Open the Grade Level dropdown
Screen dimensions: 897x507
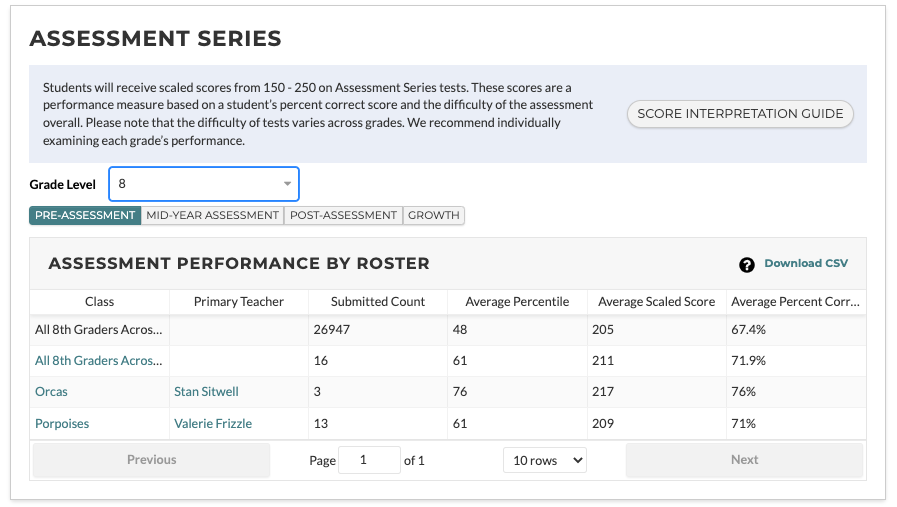click(x=204, y=184)
